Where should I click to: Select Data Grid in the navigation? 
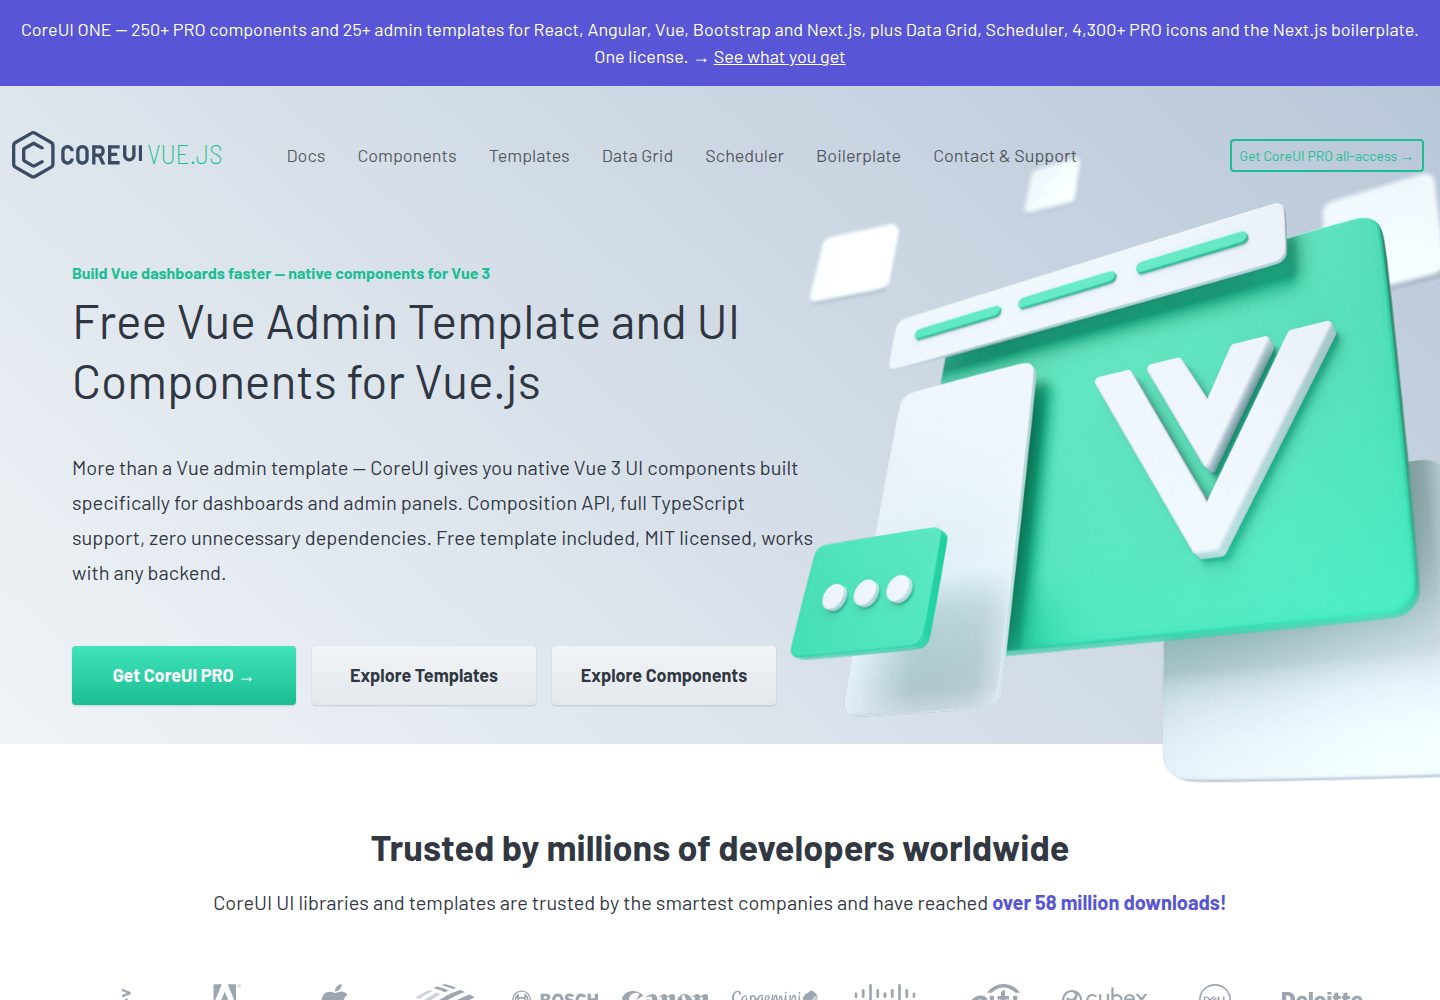tap(637, 156)
